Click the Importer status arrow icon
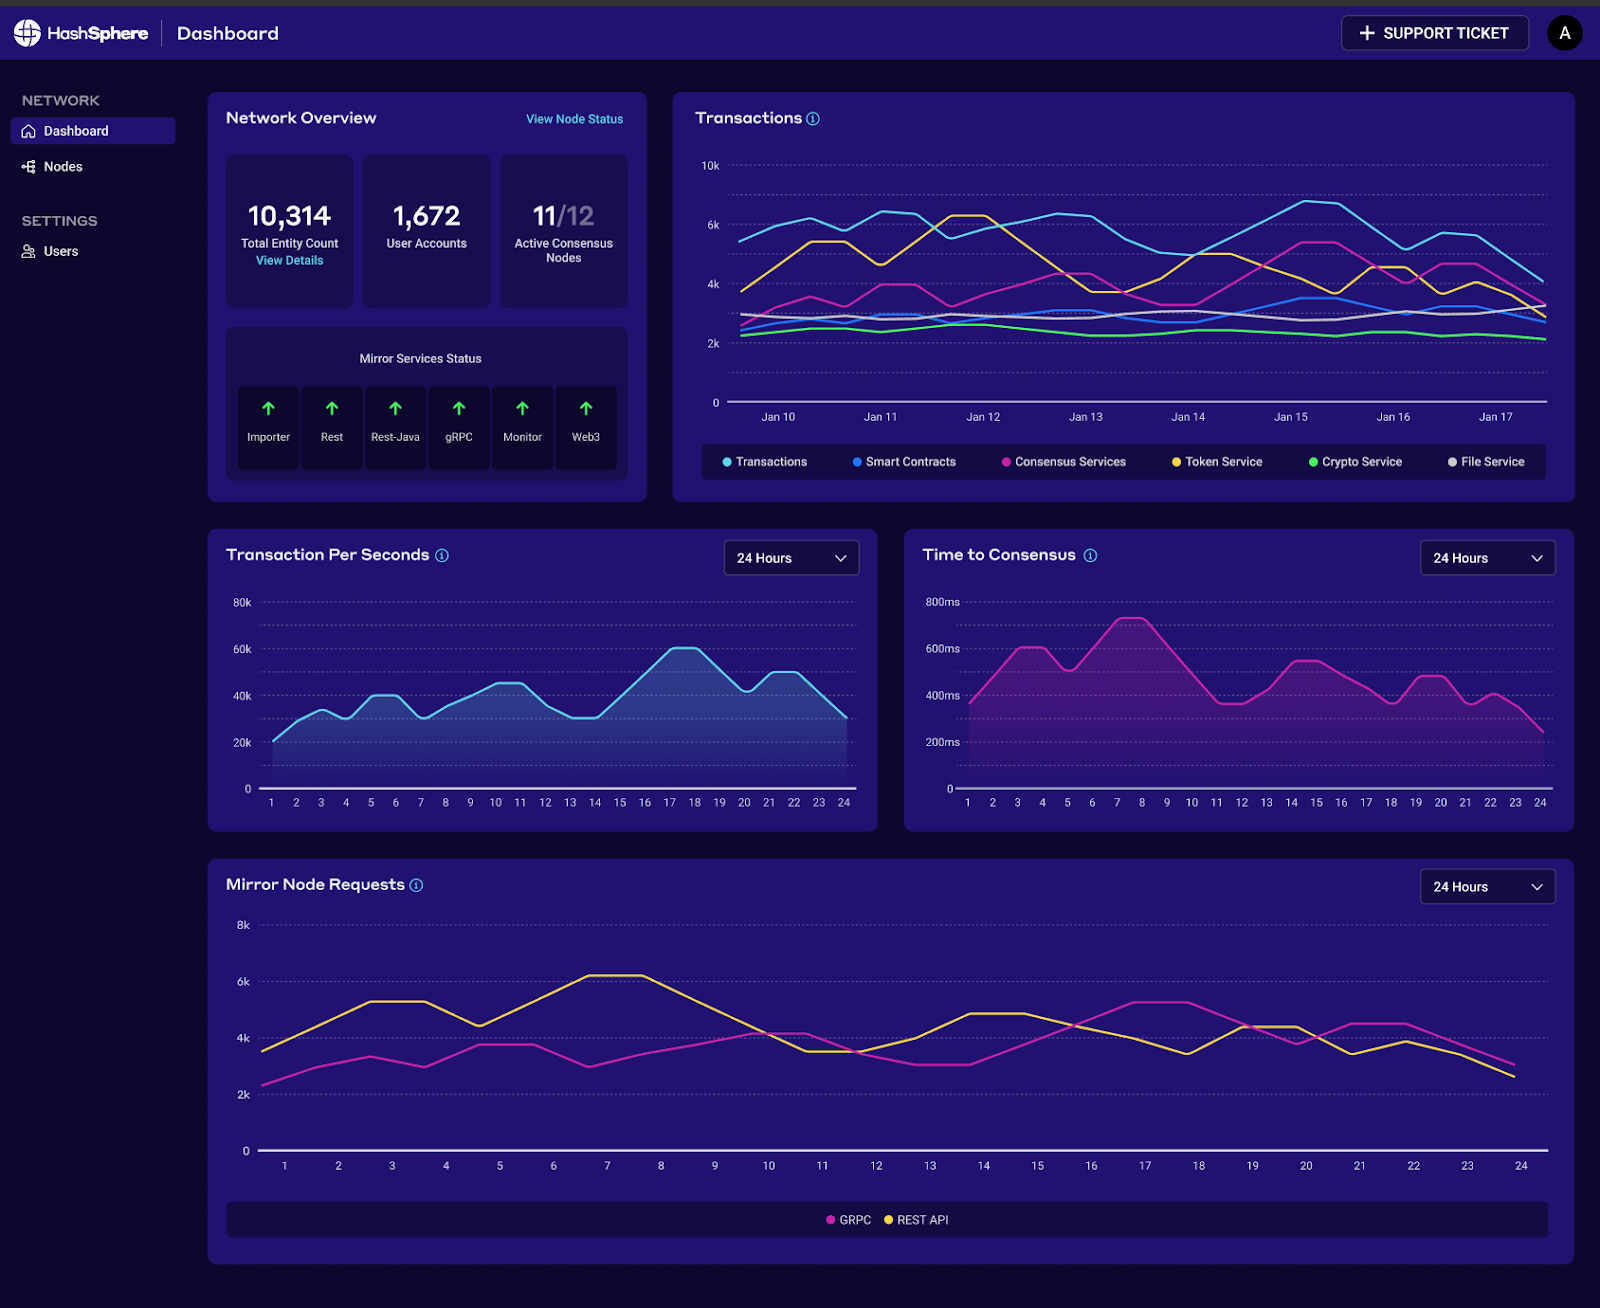 point(268,409)
